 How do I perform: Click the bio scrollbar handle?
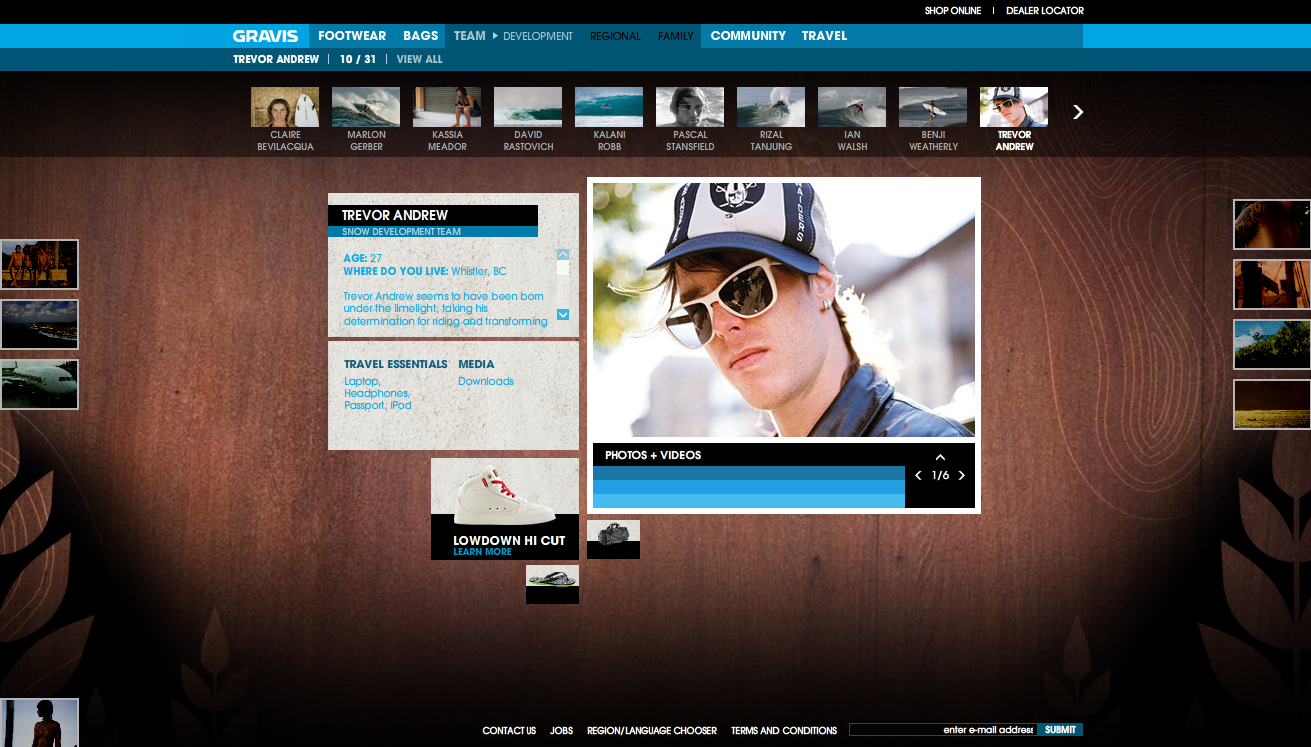pyautogui.click(x=563, y=268)
